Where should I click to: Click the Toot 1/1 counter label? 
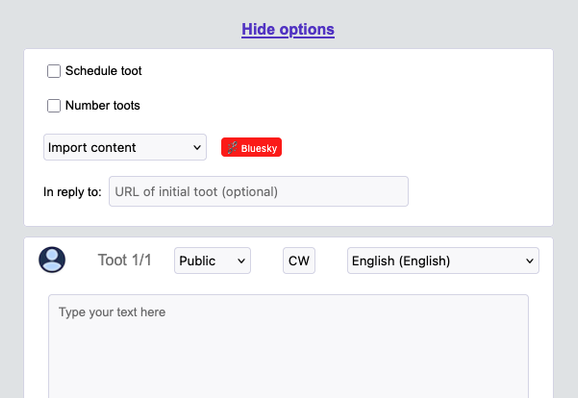(125, 260)
